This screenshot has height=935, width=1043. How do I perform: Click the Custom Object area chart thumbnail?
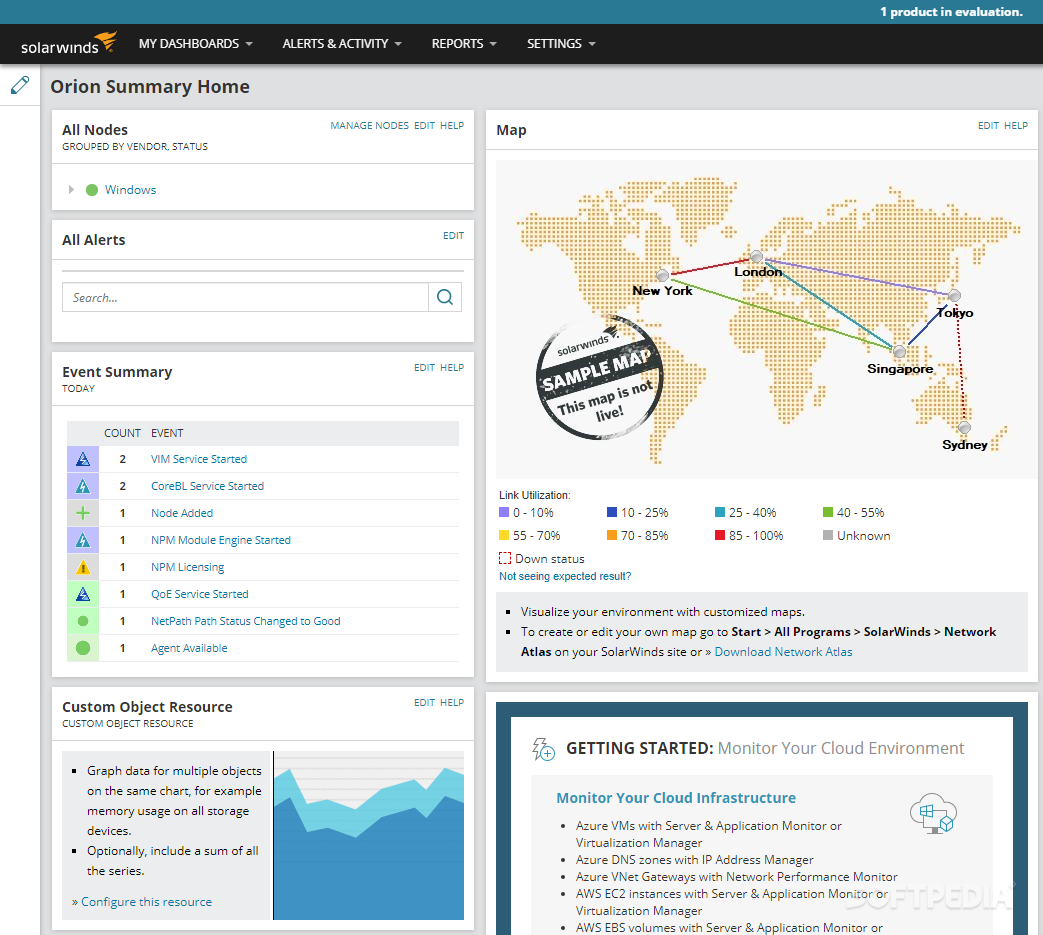tap(369, 836)
